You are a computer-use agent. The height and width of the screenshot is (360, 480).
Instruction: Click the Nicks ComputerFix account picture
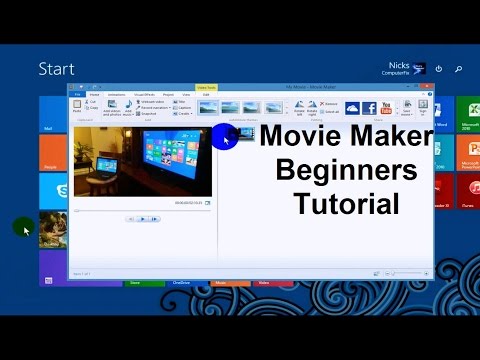[419, 68]
